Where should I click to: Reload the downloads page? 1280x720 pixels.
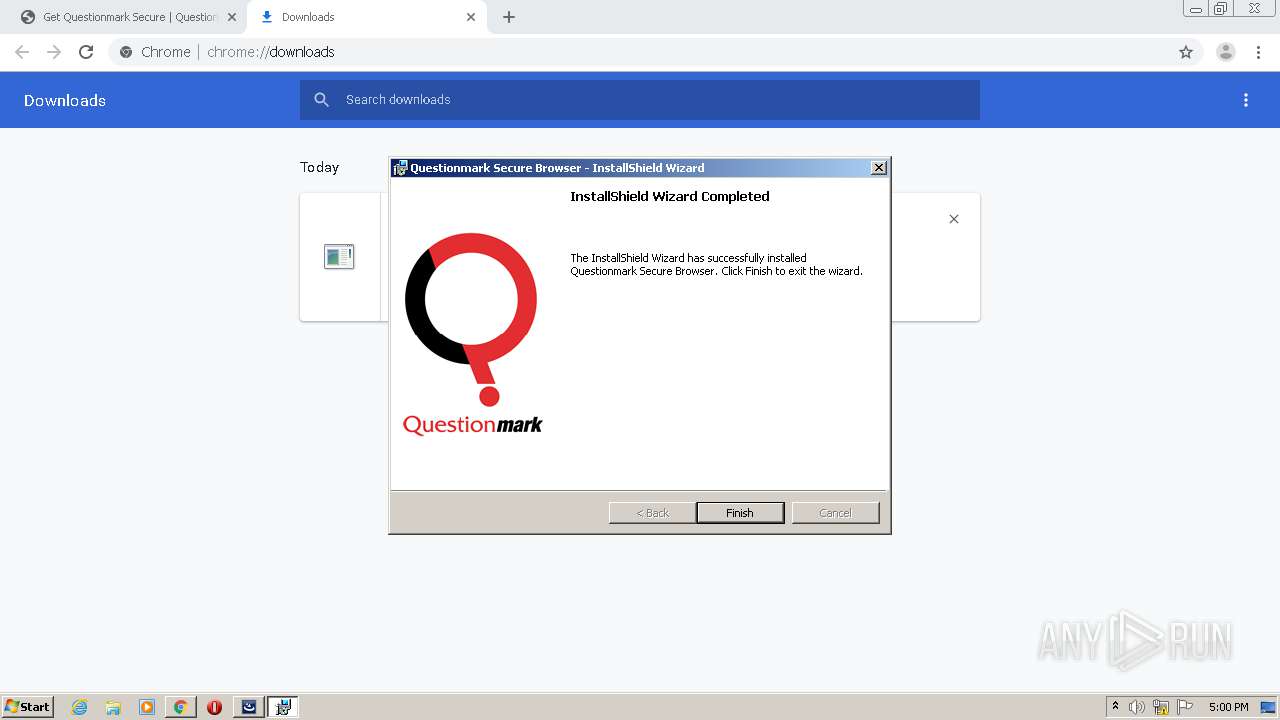[x=86, y=52]
